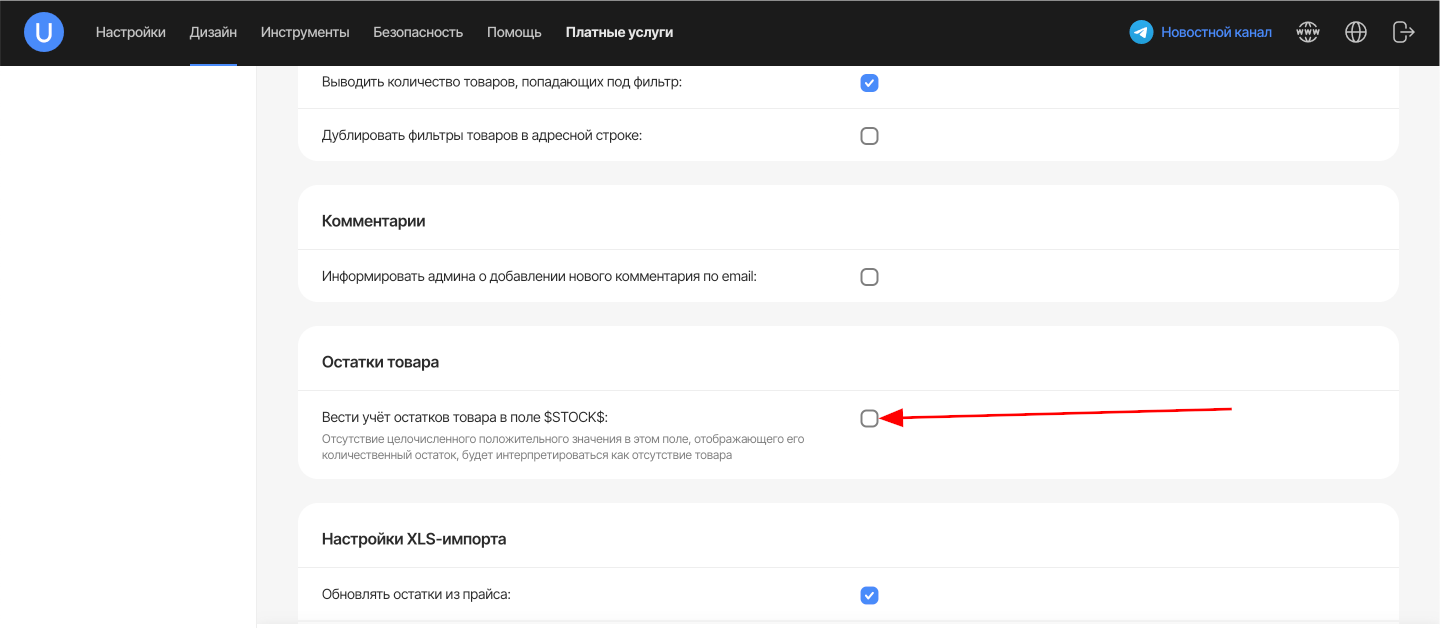
Task: Uncheck 'Выводить количество товаров' filter checkbox
Action: tap(869, 83)
